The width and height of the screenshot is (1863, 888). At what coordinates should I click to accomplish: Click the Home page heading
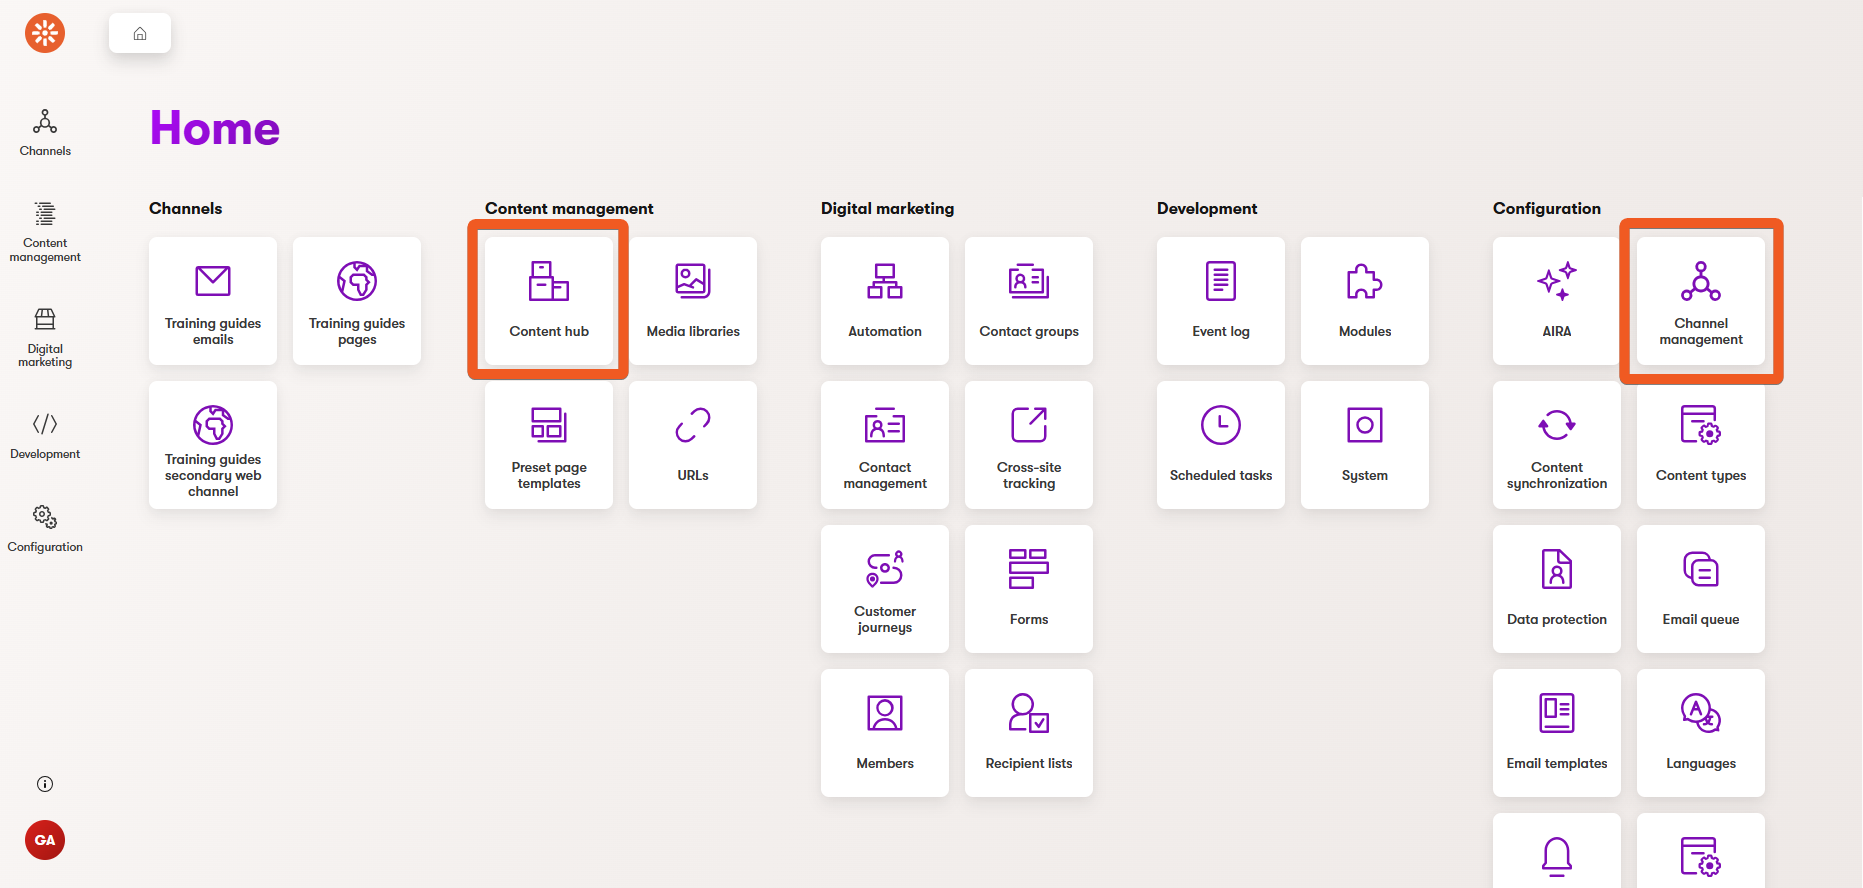point(215,128)
